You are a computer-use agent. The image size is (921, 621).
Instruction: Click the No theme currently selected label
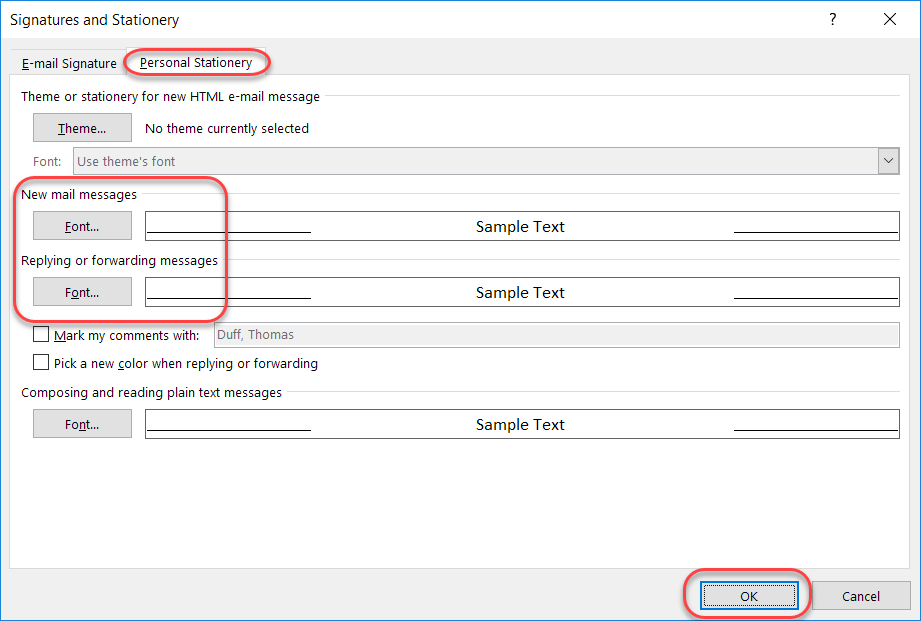point(227,127)
